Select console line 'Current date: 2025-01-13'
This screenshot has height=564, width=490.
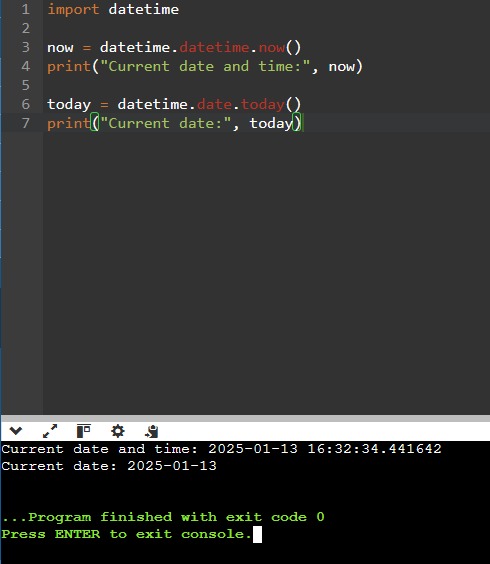109,466
